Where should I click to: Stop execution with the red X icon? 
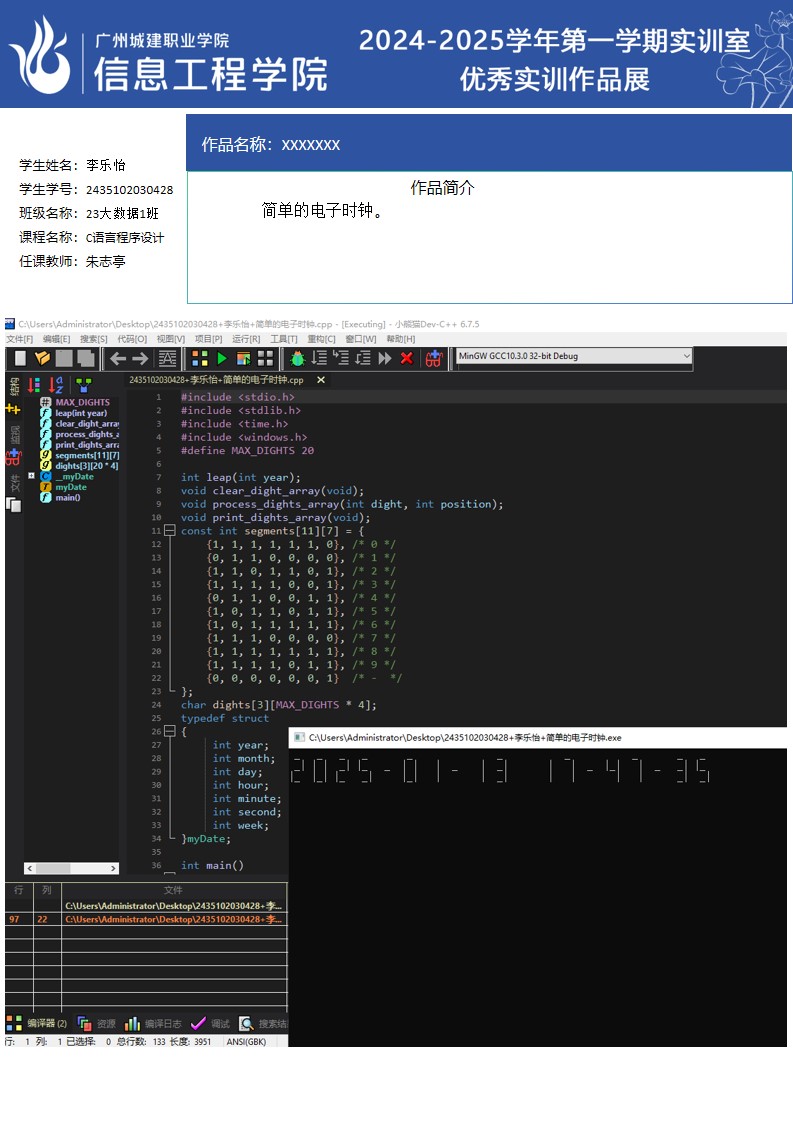click(x=406, y=358)
